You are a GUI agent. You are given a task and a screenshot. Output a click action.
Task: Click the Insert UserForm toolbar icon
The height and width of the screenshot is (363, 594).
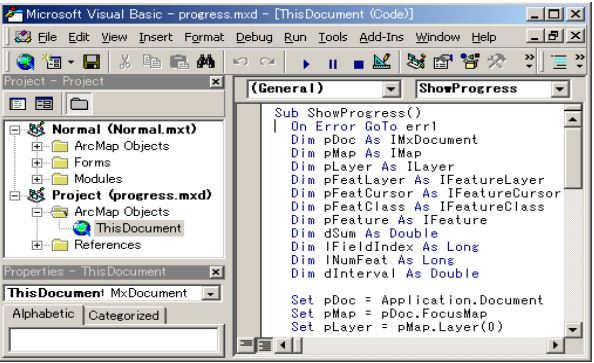click(52, 62)
